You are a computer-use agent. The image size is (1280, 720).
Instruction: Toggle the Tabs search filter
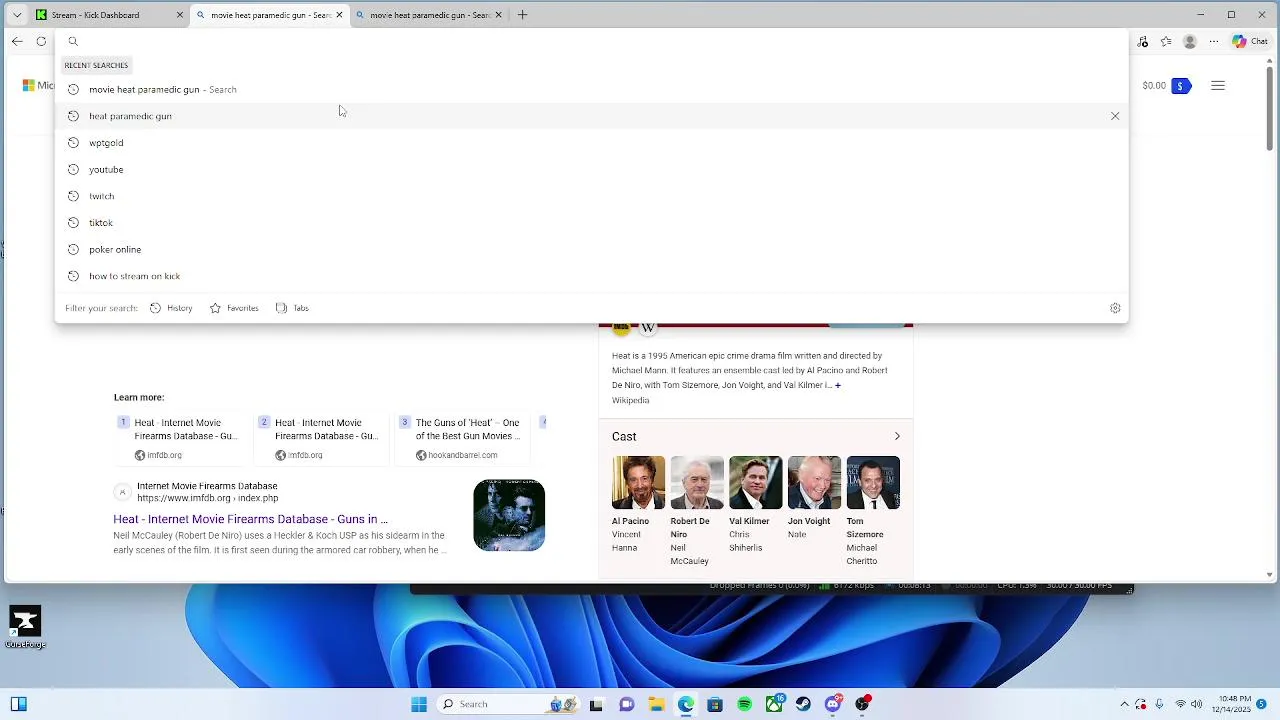tap(292, 308)
